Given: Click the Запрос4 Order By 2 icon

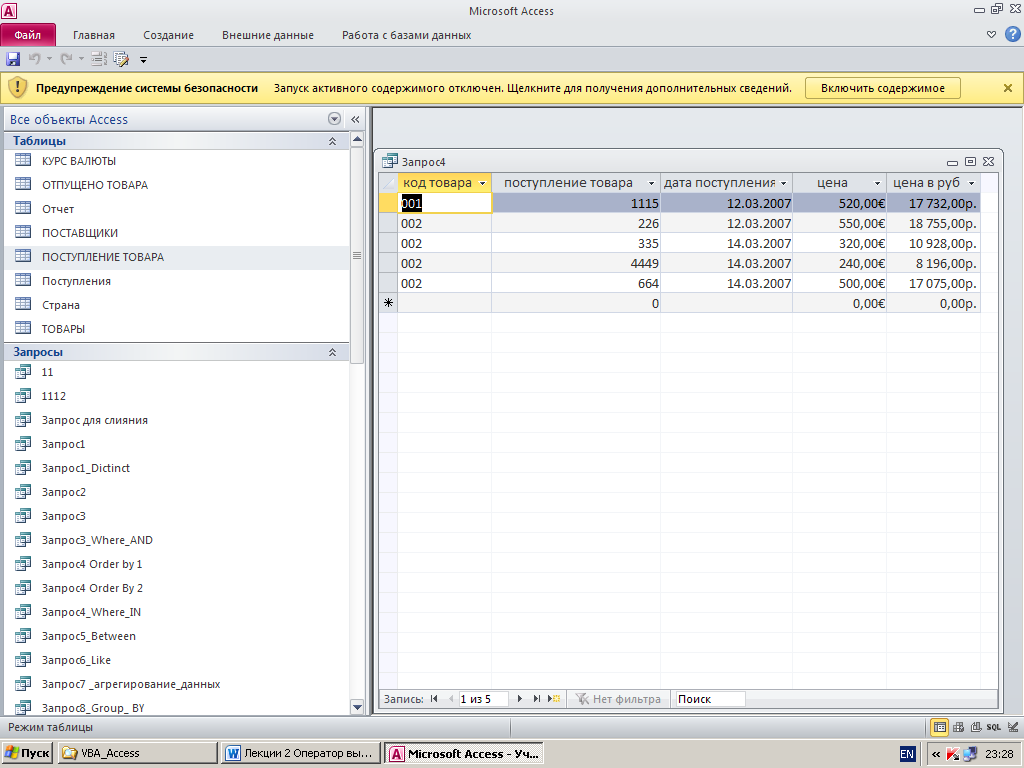Looking at the screenshot, I should point(23,587).
